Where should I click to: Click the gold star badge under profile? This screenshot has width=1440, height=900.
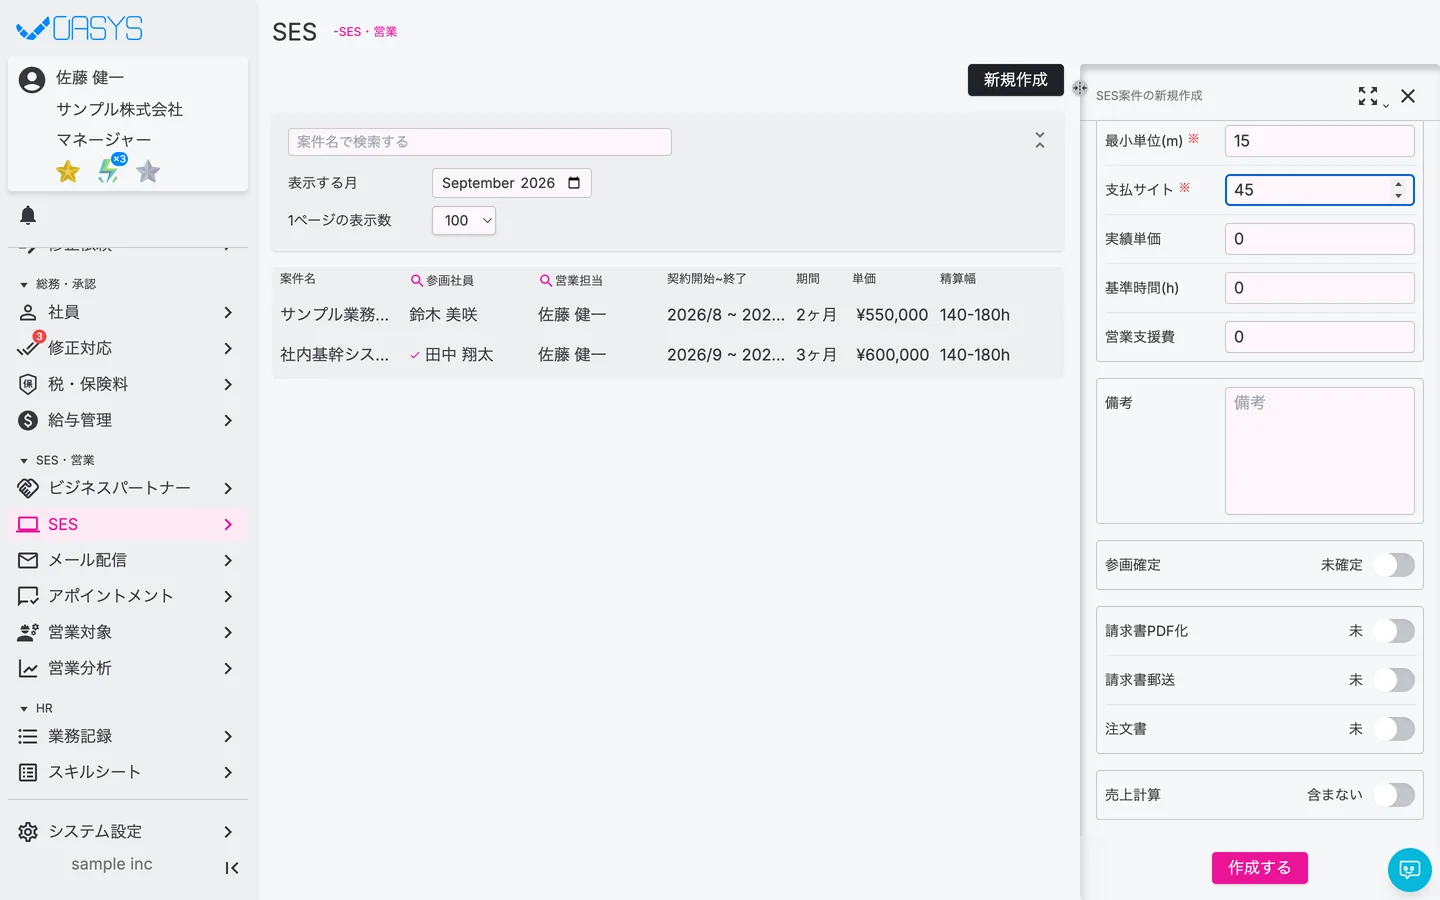[68, 172]
